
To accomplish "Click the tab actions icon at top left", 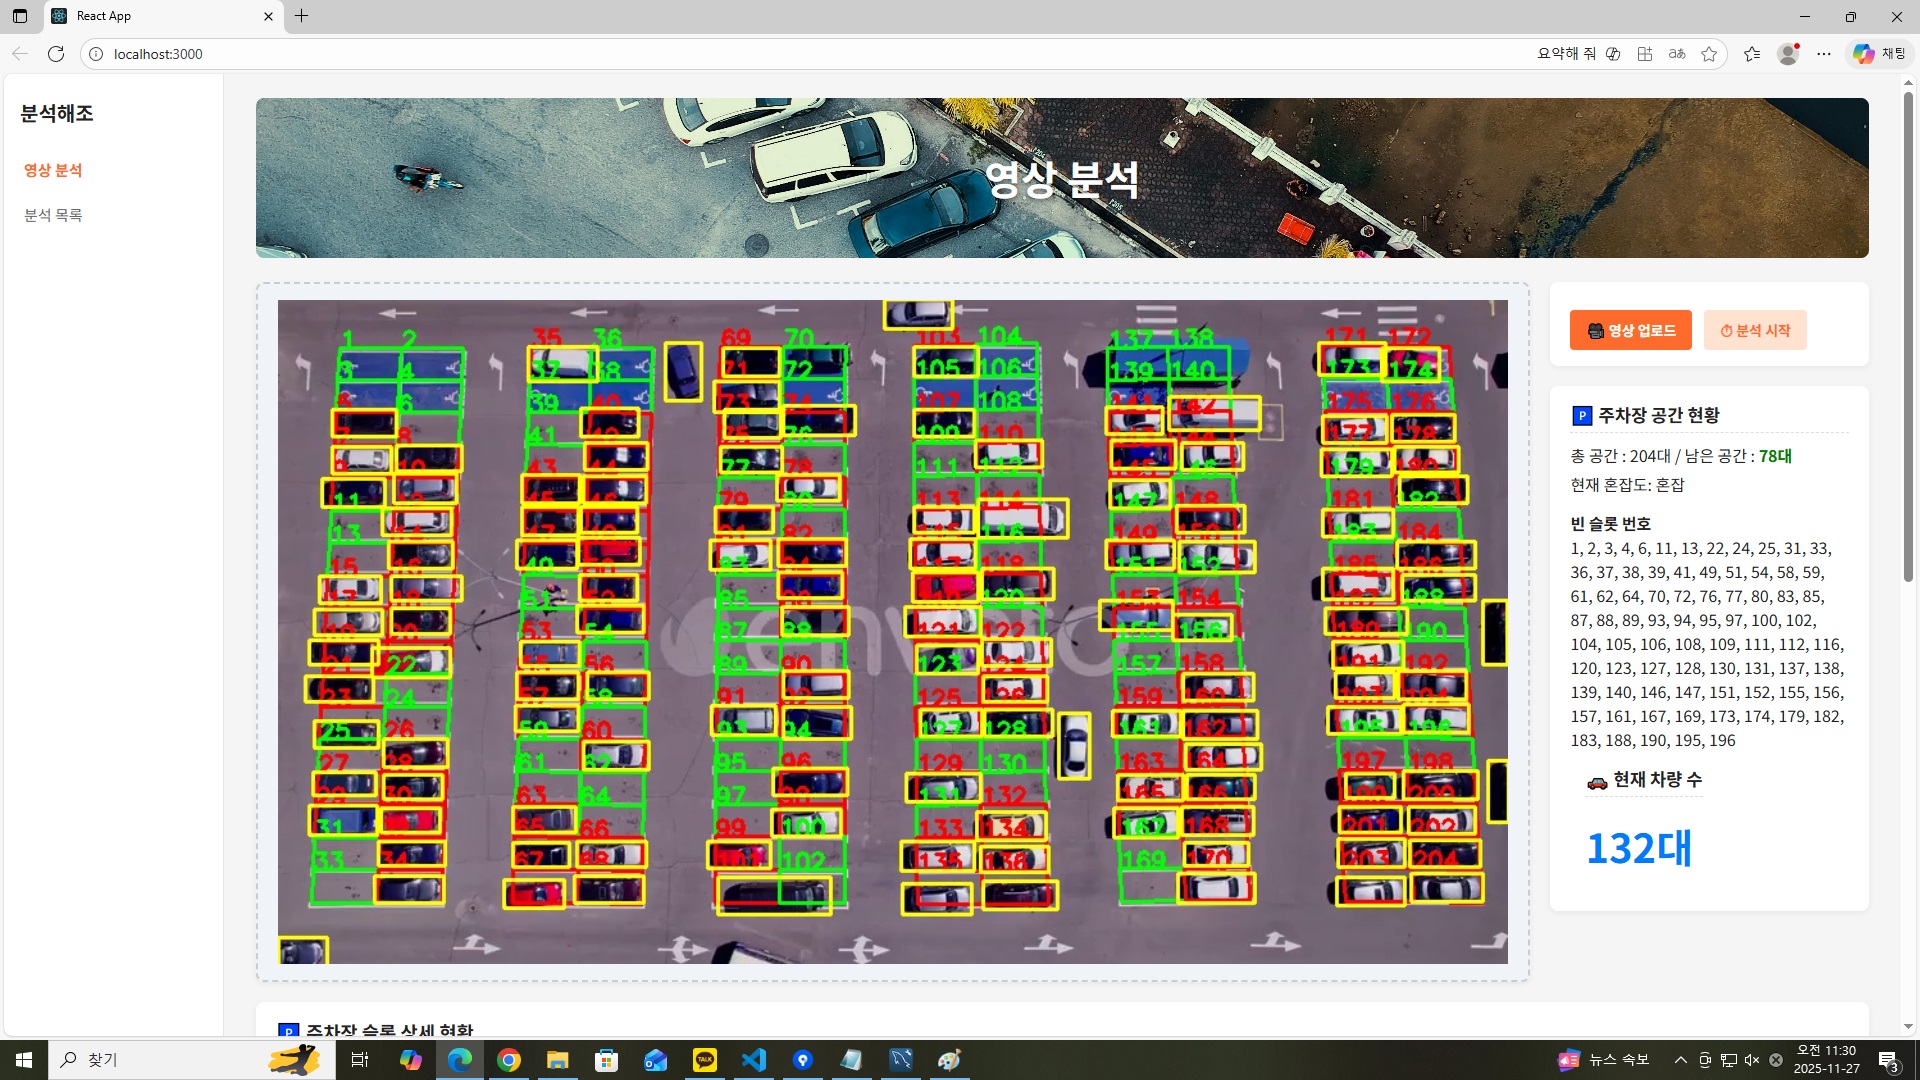I will pyautogui.click(x=20, y=16).
